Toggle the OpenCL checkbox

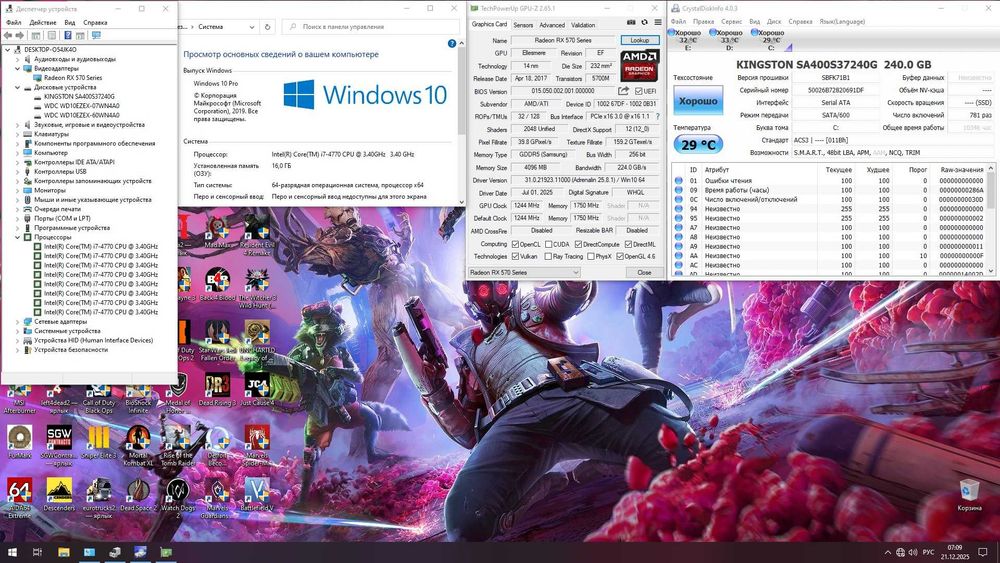click(x=515, y=244)
